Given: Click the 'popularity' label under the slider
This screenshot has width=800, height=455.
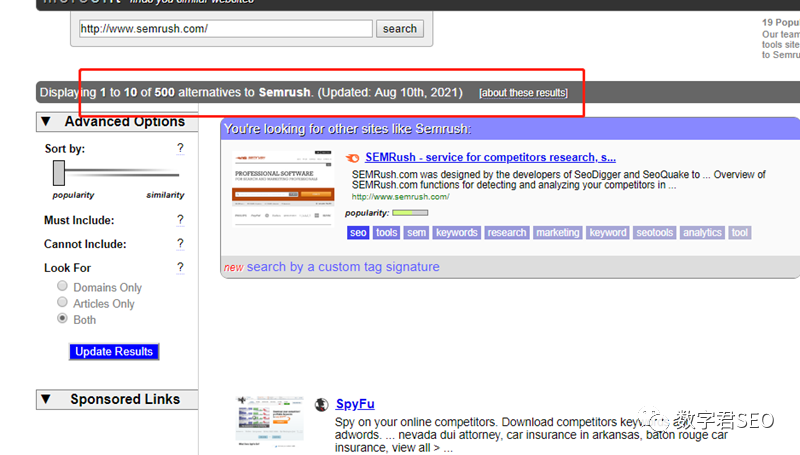Looking at the screenshot, I should tap(73, 195).
